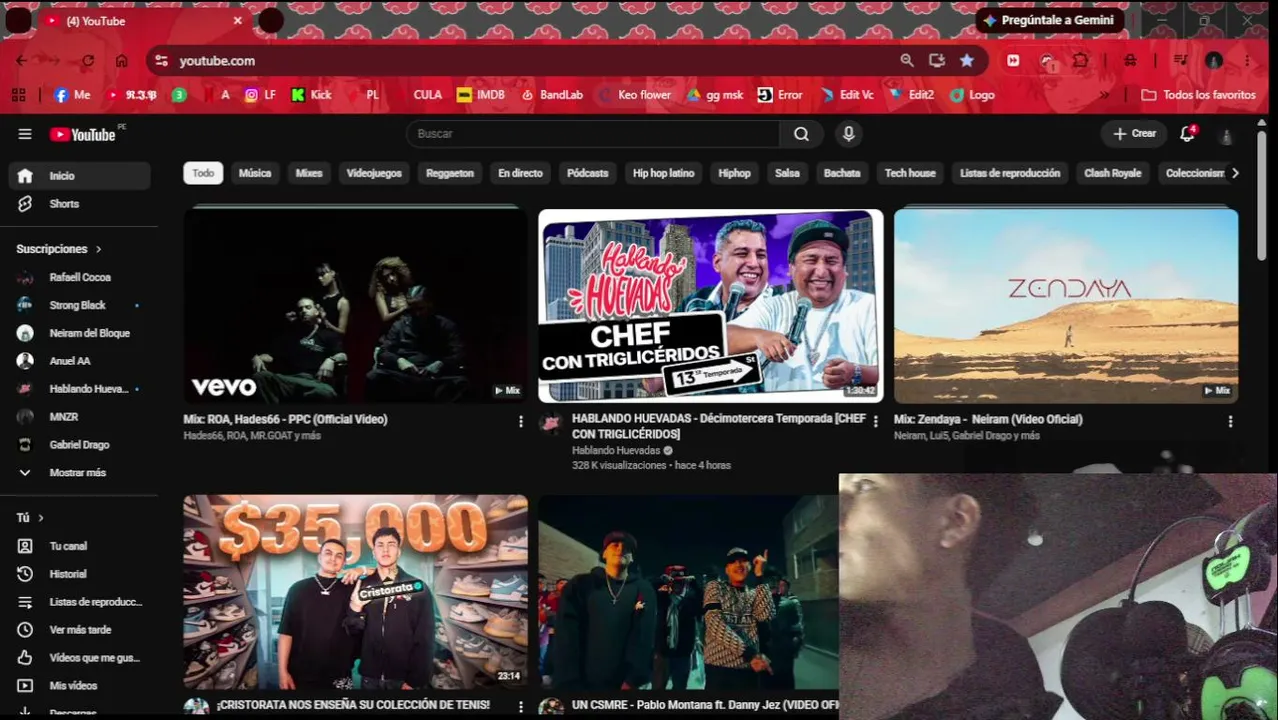Open Rafaell Cocoa channel
Viewport: 1278px width, 720px height.
(80, 277)
